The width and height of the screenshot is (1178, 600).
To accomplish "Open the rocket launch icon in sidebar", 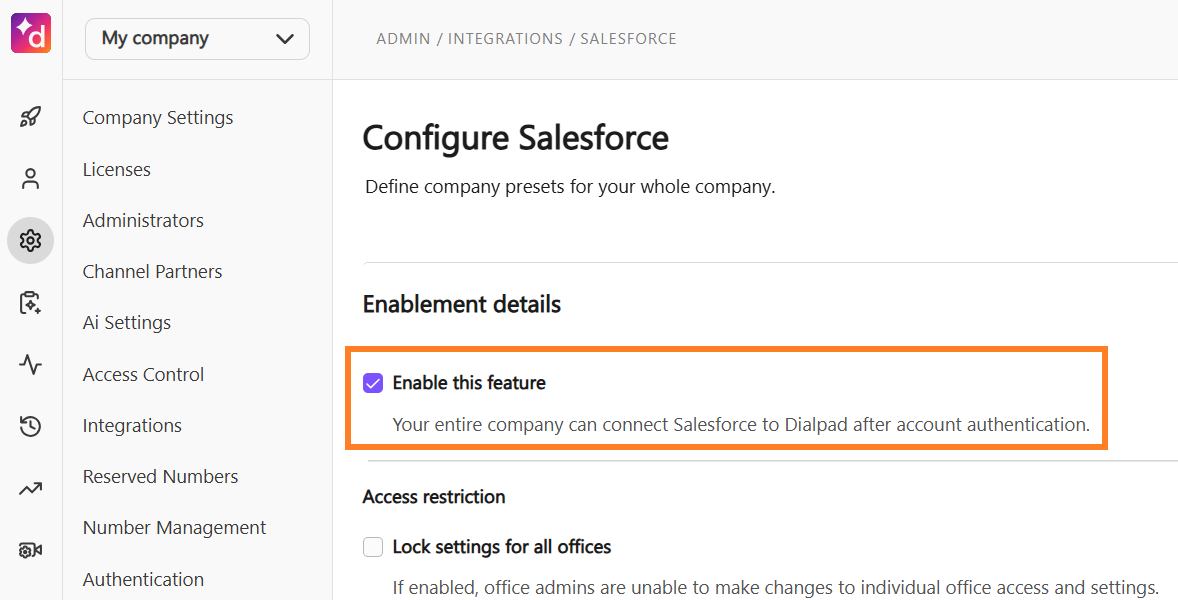I will [30, 116].
